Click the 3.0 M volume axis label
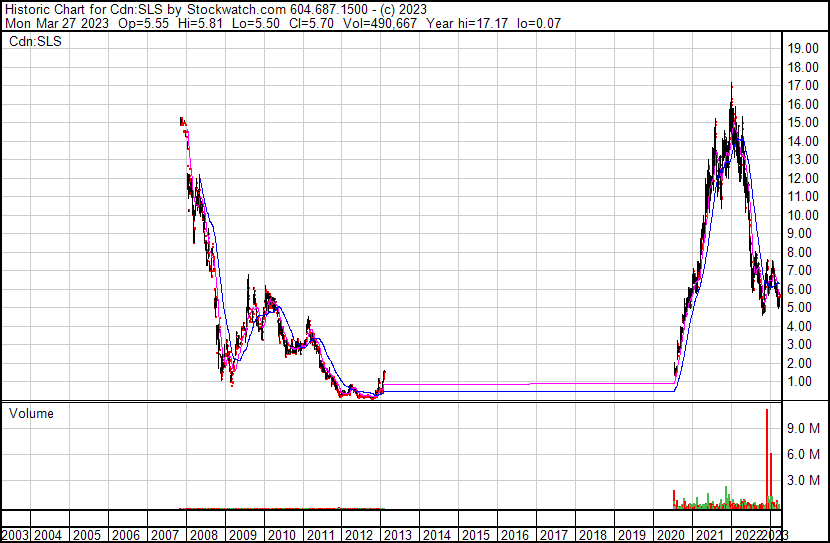The height and width of the screenshot is (543, 830). coord(803,481)
